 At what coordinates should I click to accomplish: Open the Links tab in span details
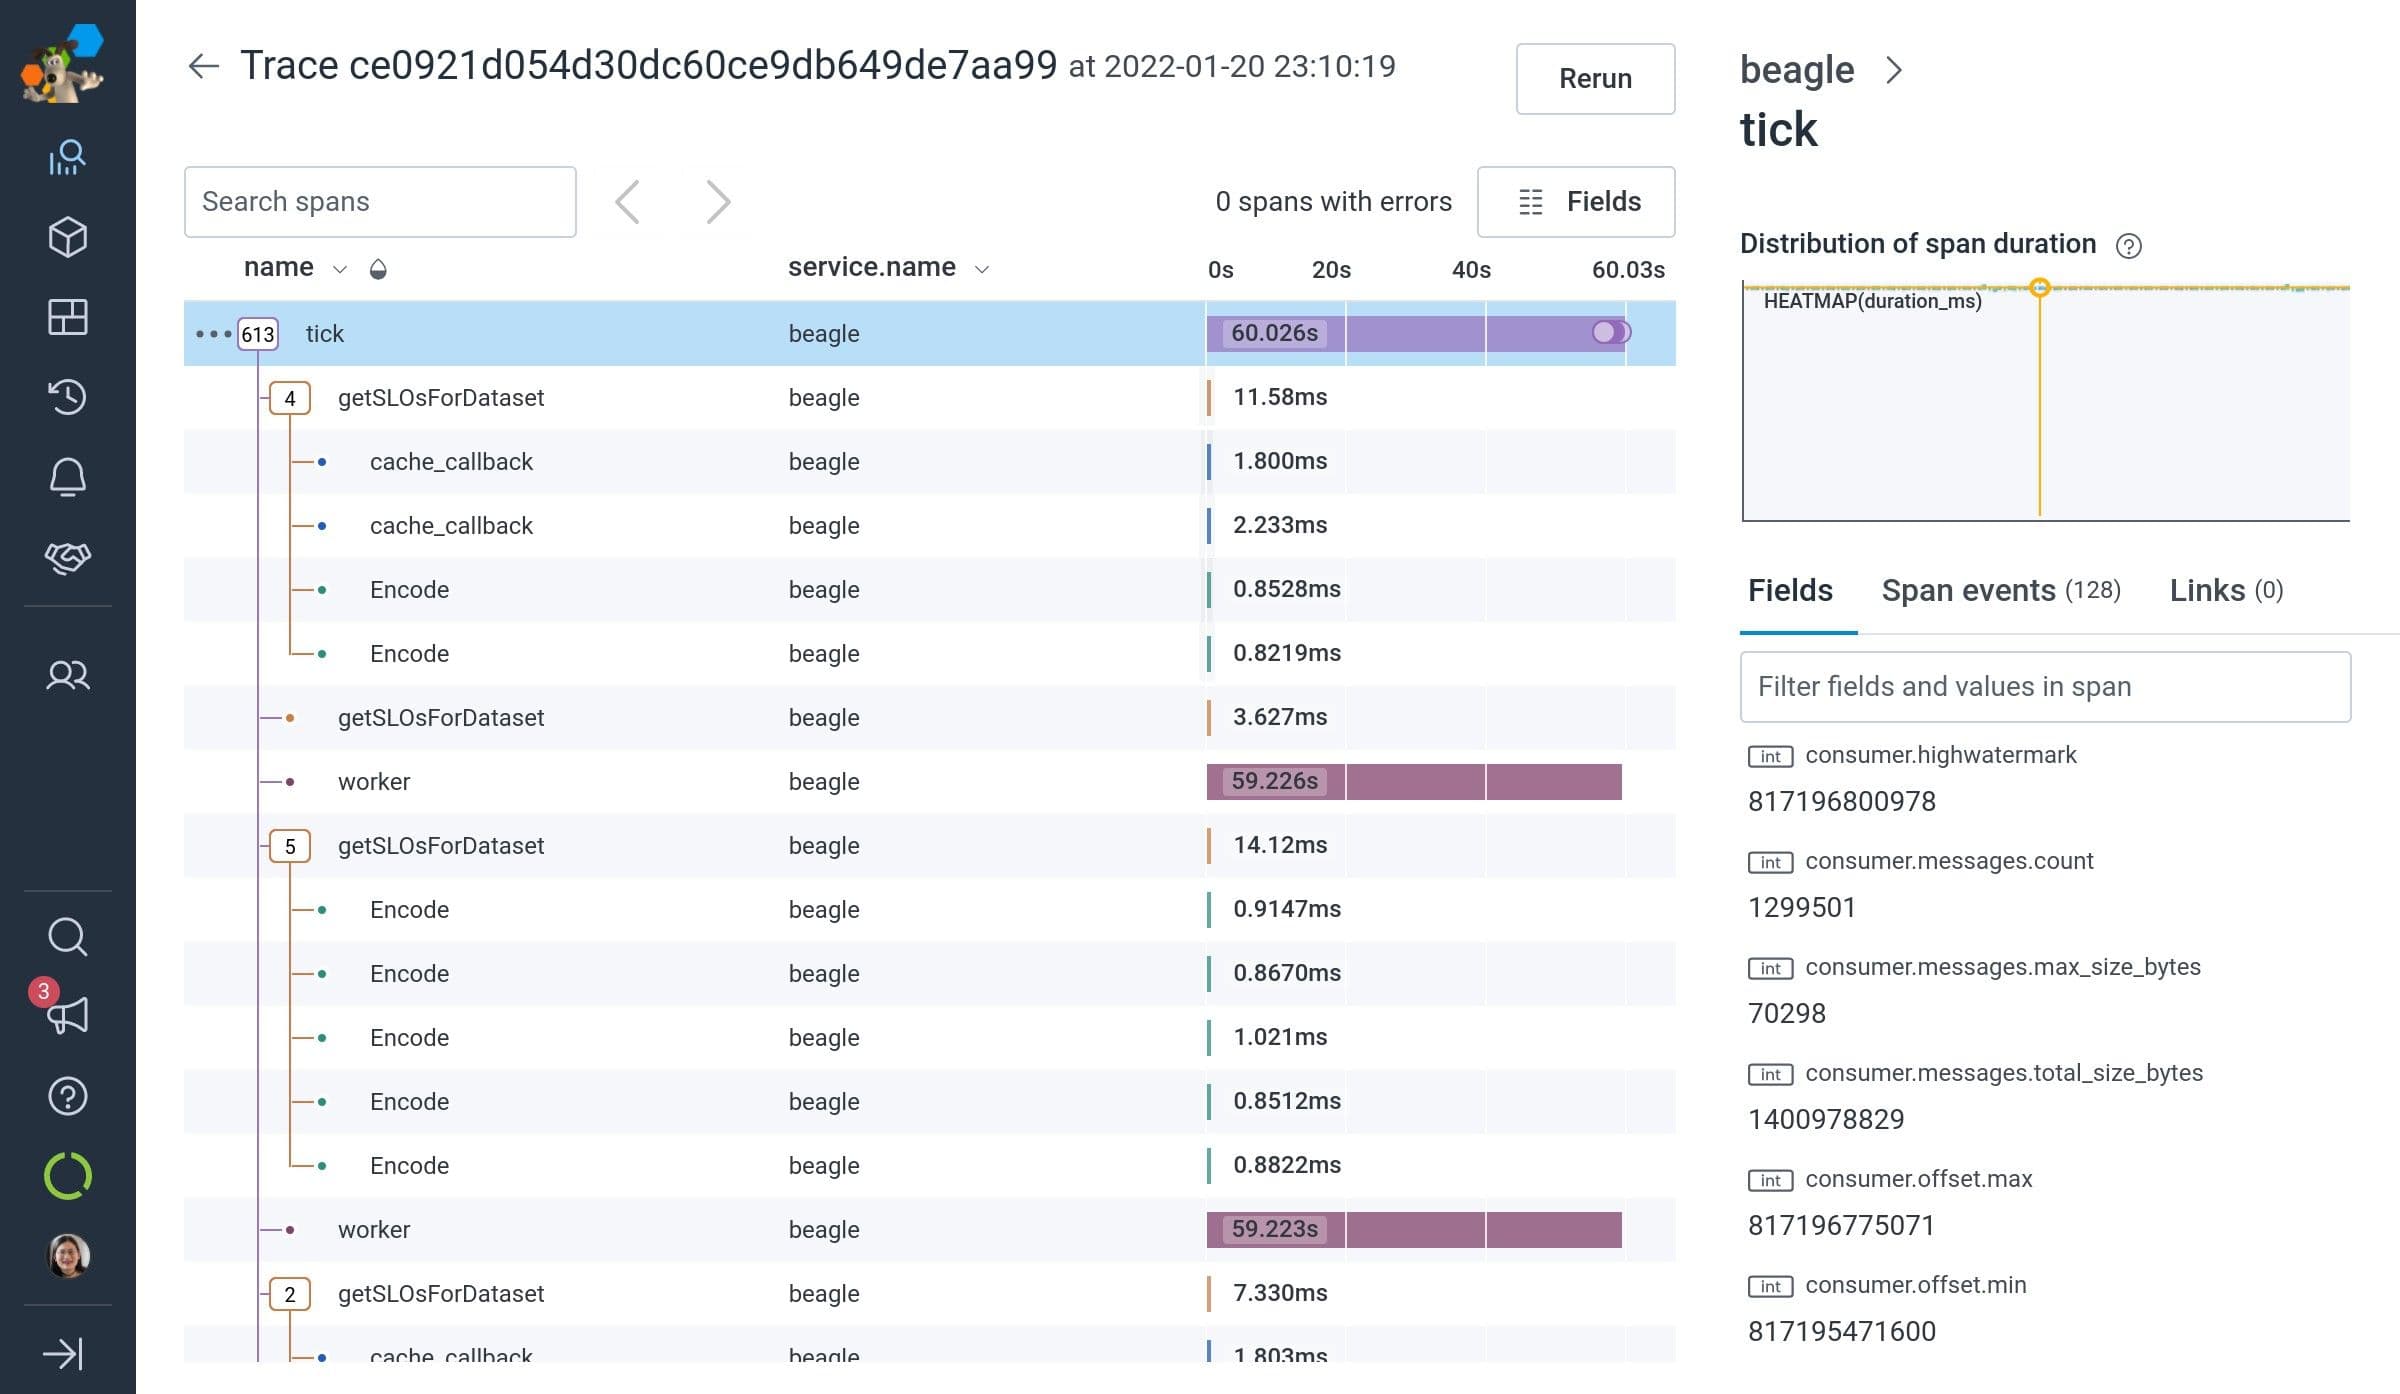pos(2224,590)
